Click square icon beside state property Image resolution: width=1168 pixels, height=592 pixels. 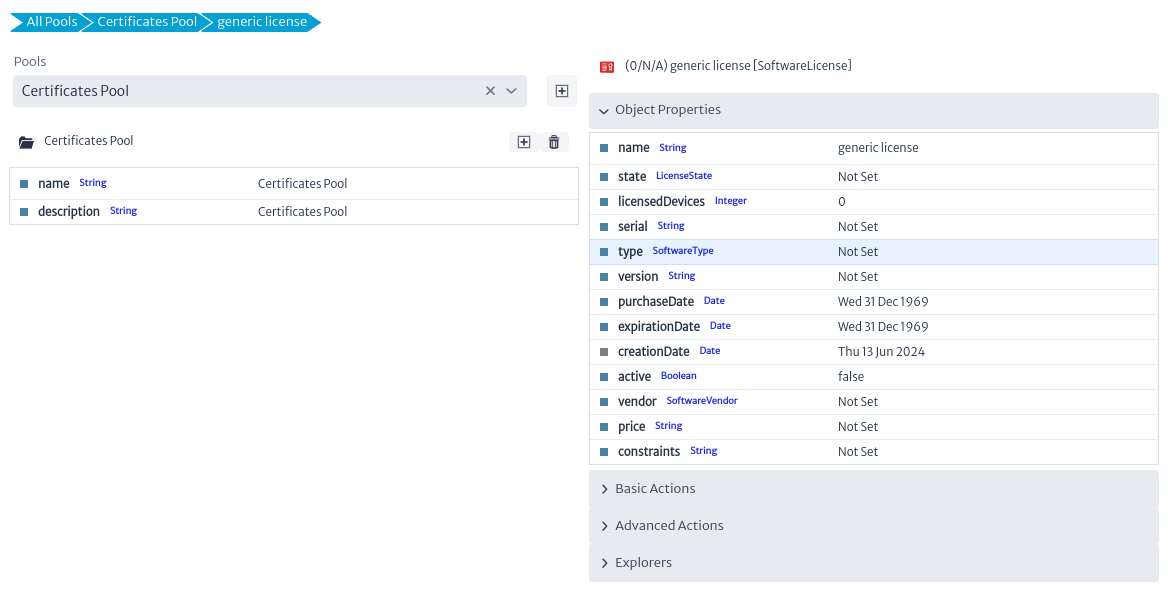tap(604, 177)
